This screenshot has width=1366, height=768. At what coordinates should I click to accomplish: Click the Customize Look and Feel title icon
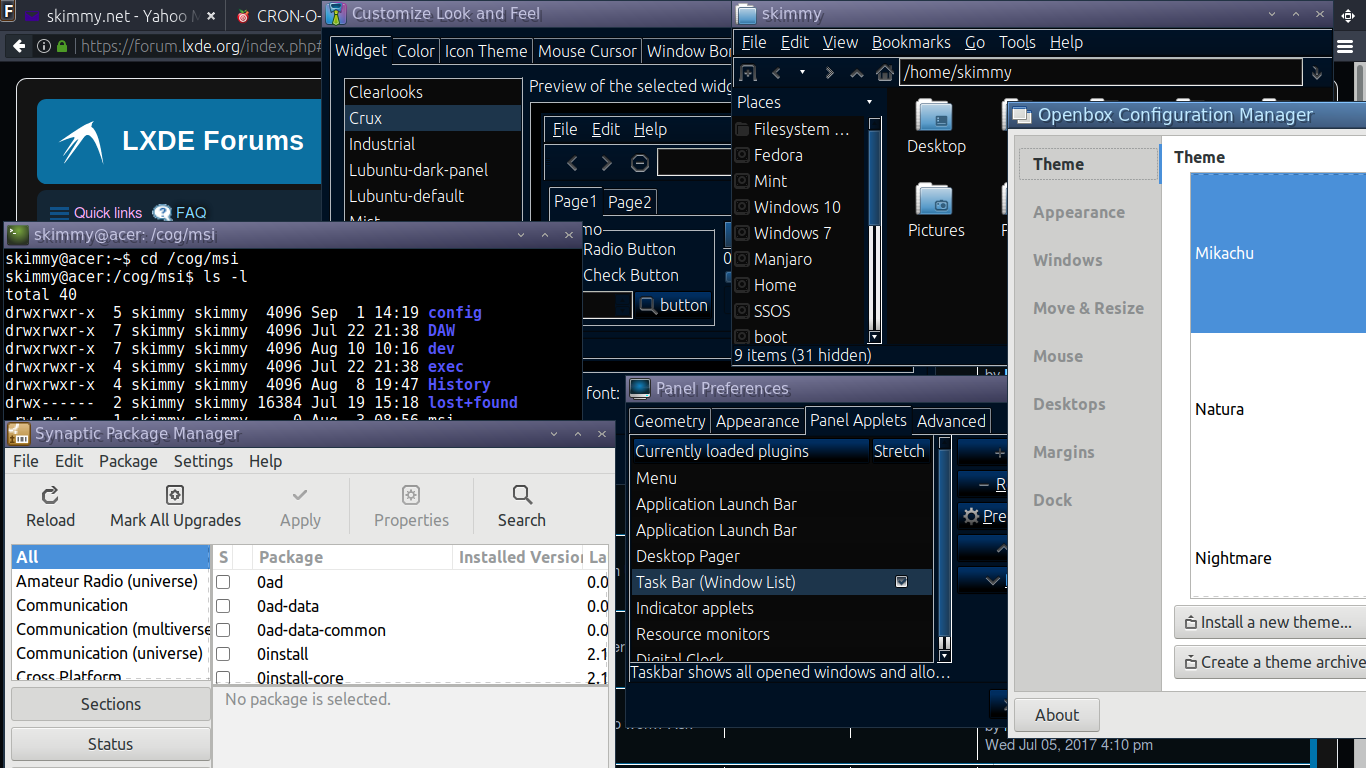pos(336,14)
